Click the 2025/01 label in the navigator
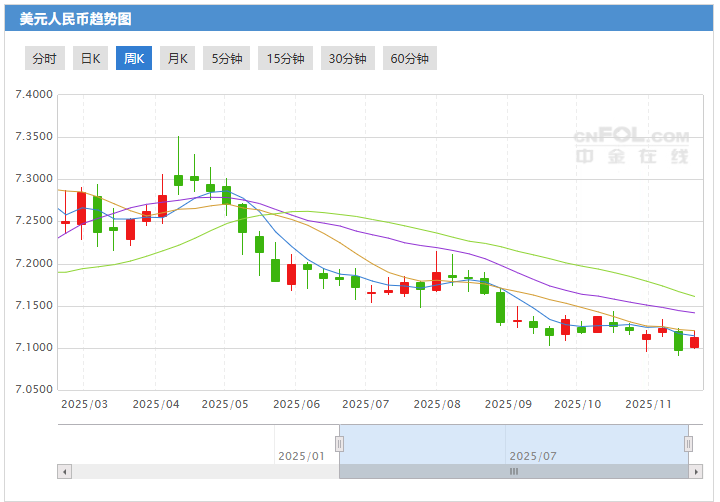 pyautogui.click(x=301, y=456)
